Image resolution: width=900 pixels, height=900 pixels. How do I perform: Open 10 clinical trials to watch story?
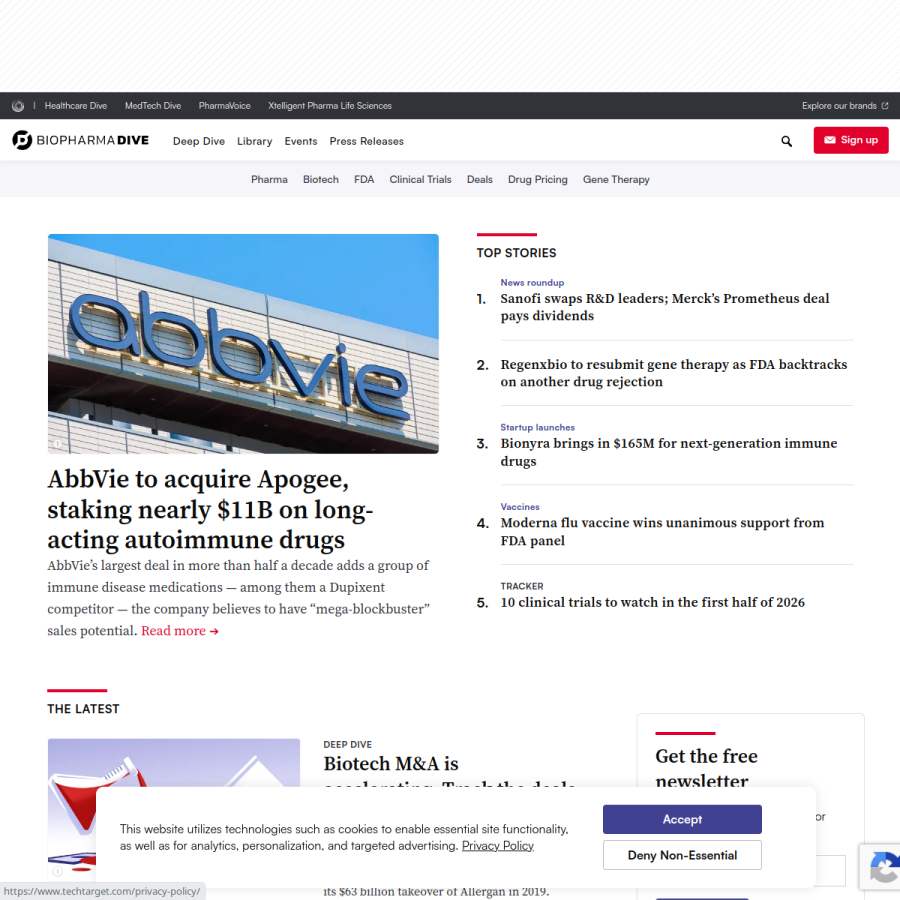(x=653, y=602)
